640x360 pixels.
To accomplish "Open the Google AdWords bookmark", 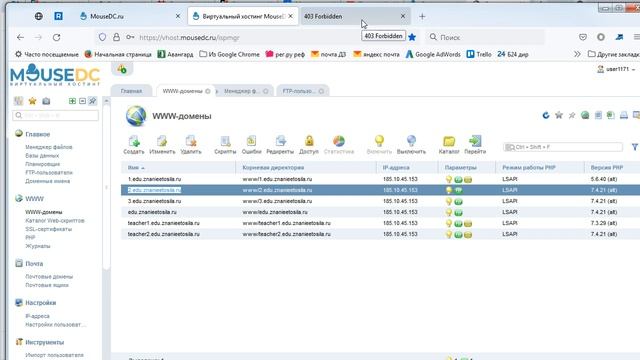I will 433,54.
